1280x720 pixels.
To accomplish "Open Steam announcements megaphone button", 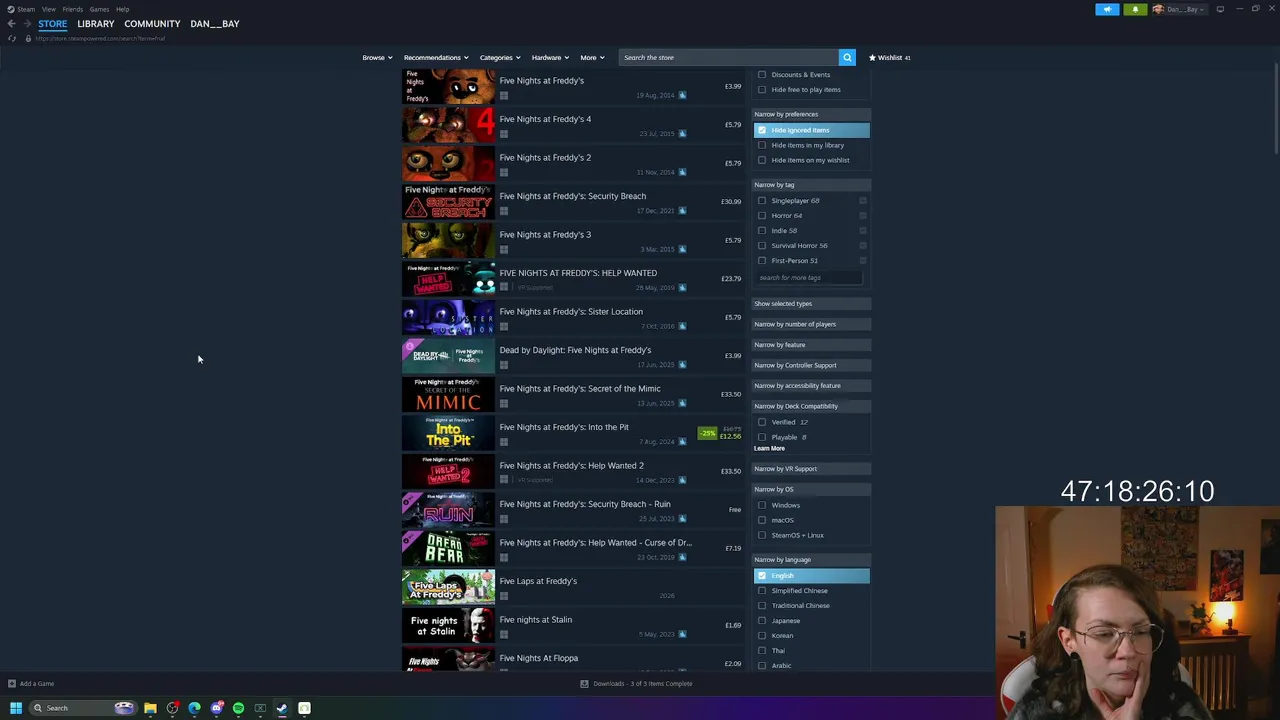I will 1107,9.
